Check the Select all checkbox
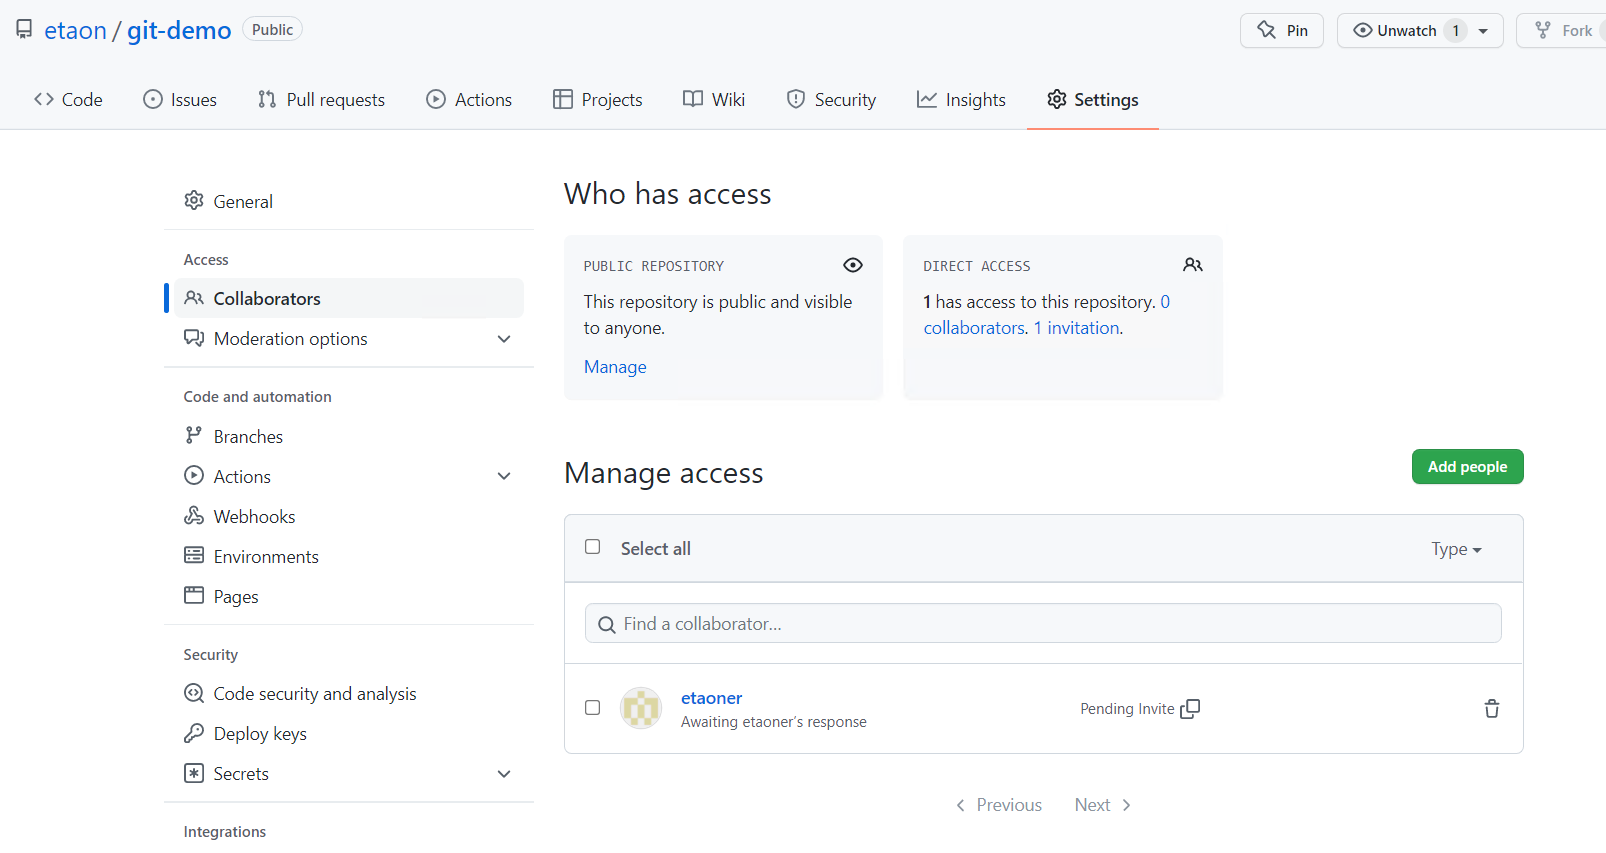 point(593,547)
